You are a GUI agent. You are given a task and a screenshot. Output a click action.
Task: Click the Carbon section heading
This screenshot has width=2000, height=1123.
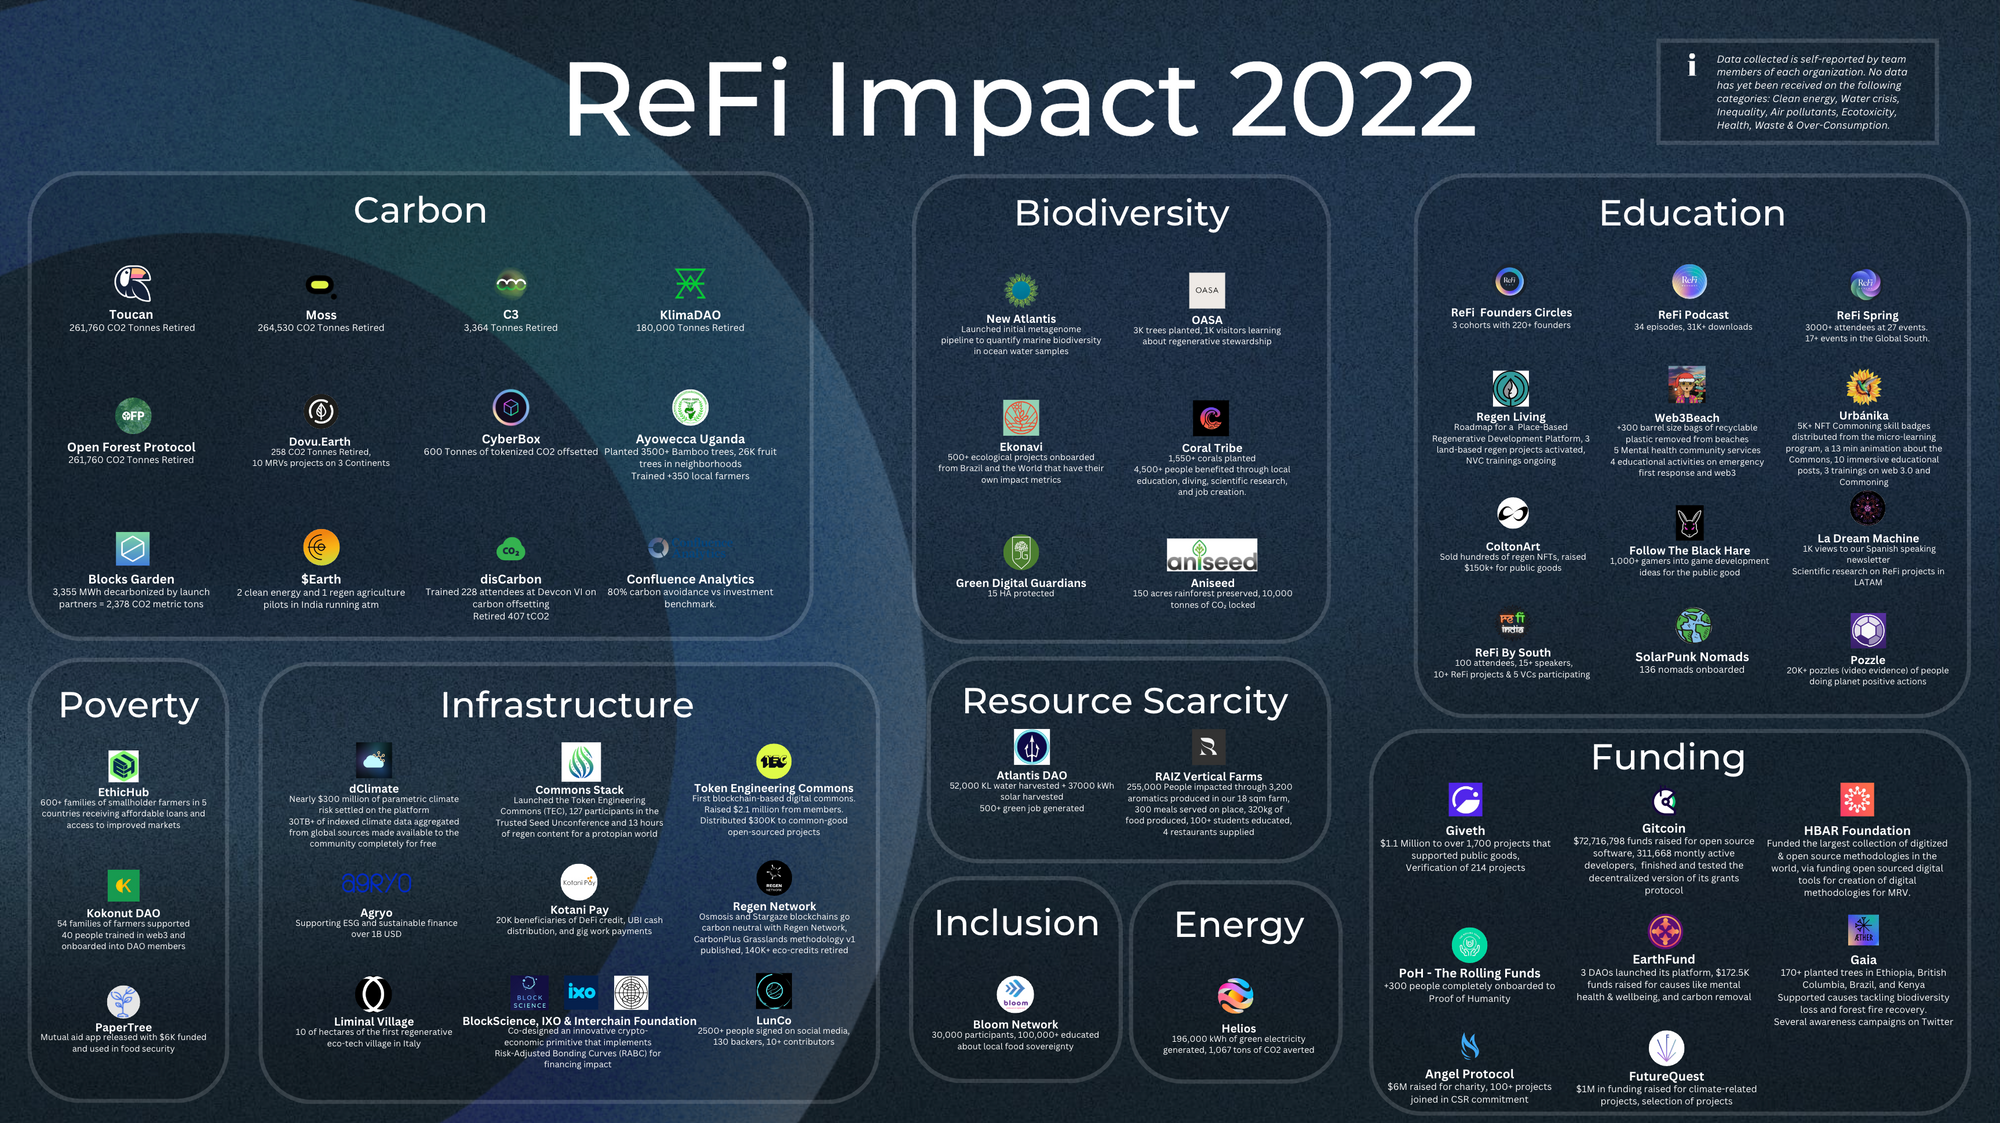point(420,211)
